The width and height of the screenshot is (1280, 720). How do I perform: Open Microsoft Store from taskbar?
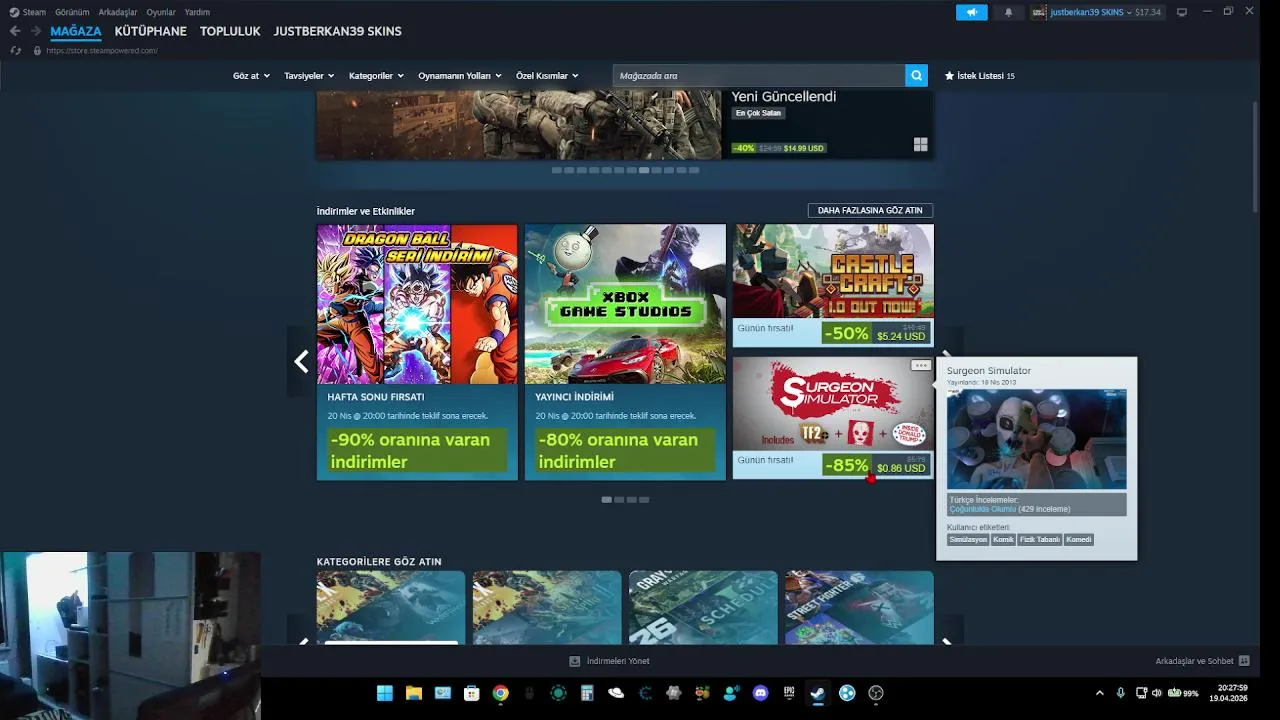click(x=471, y=693)
